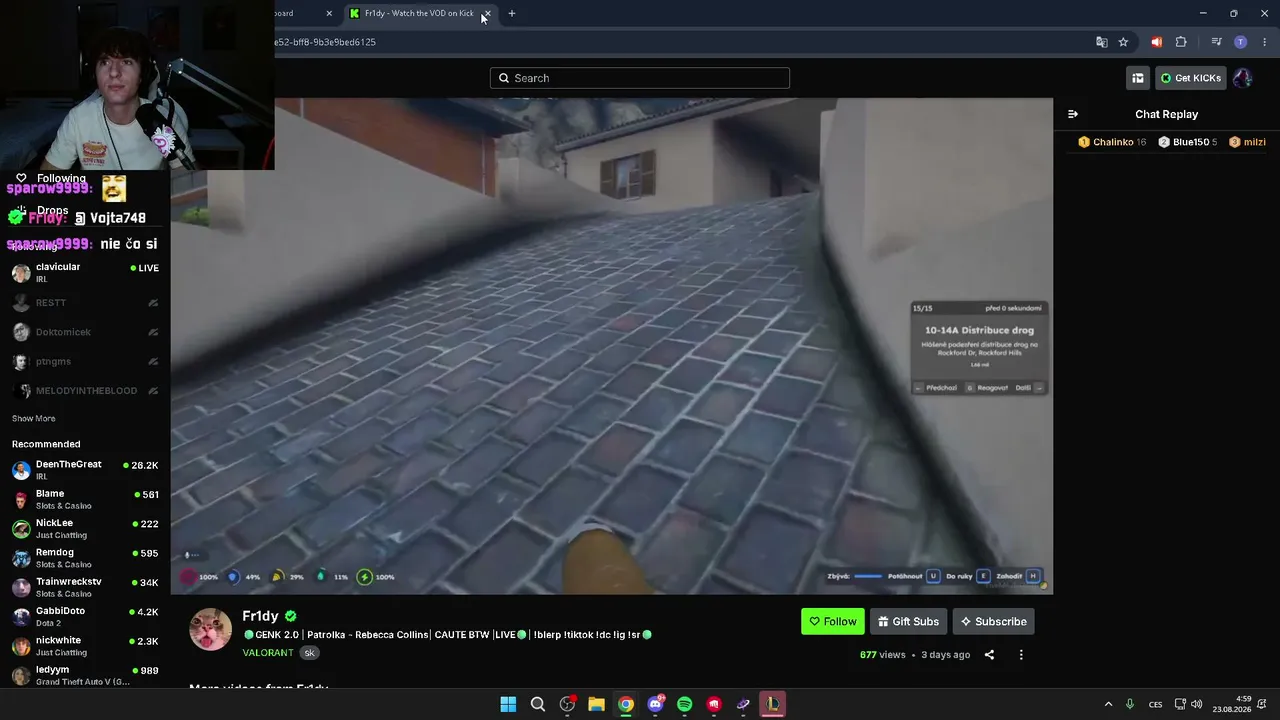Open the Chrome three-dot menu

[x=1265, y=42]
